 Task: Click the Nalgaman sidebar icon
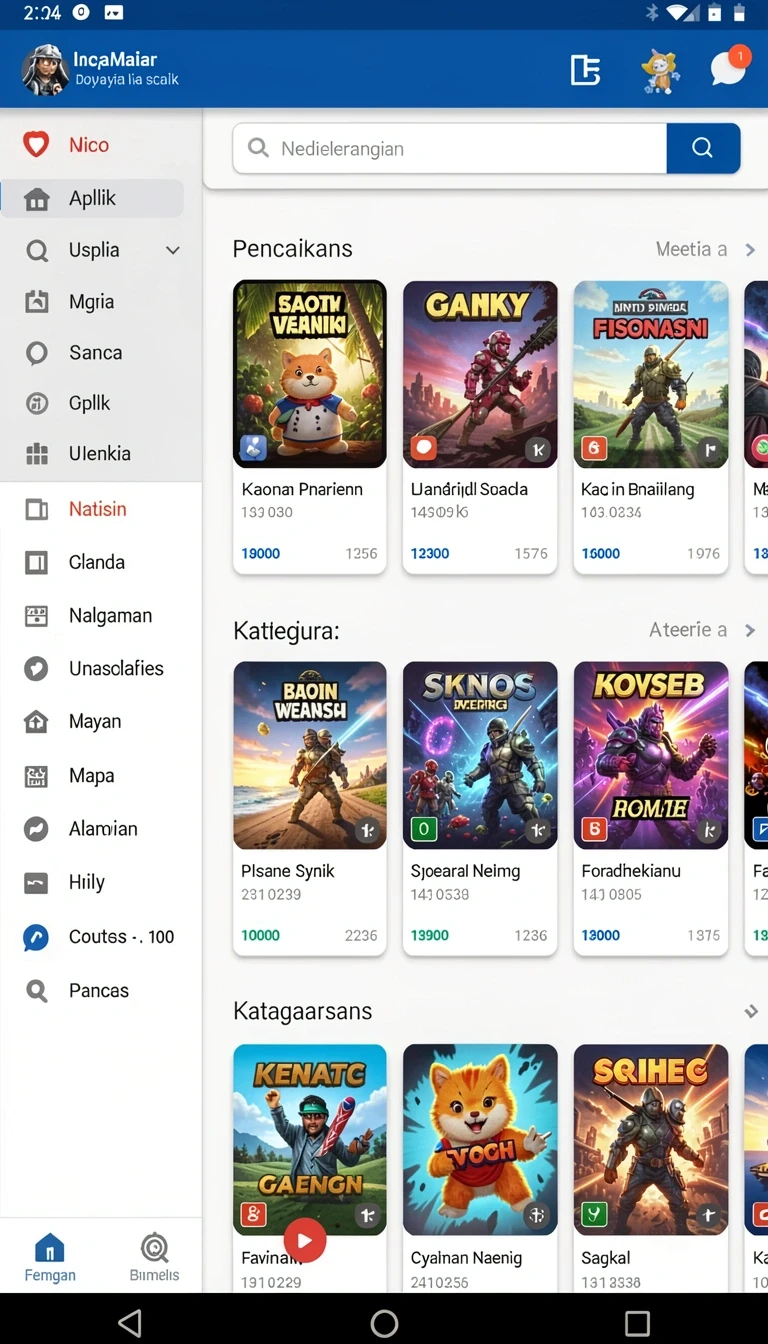[37, 616]
